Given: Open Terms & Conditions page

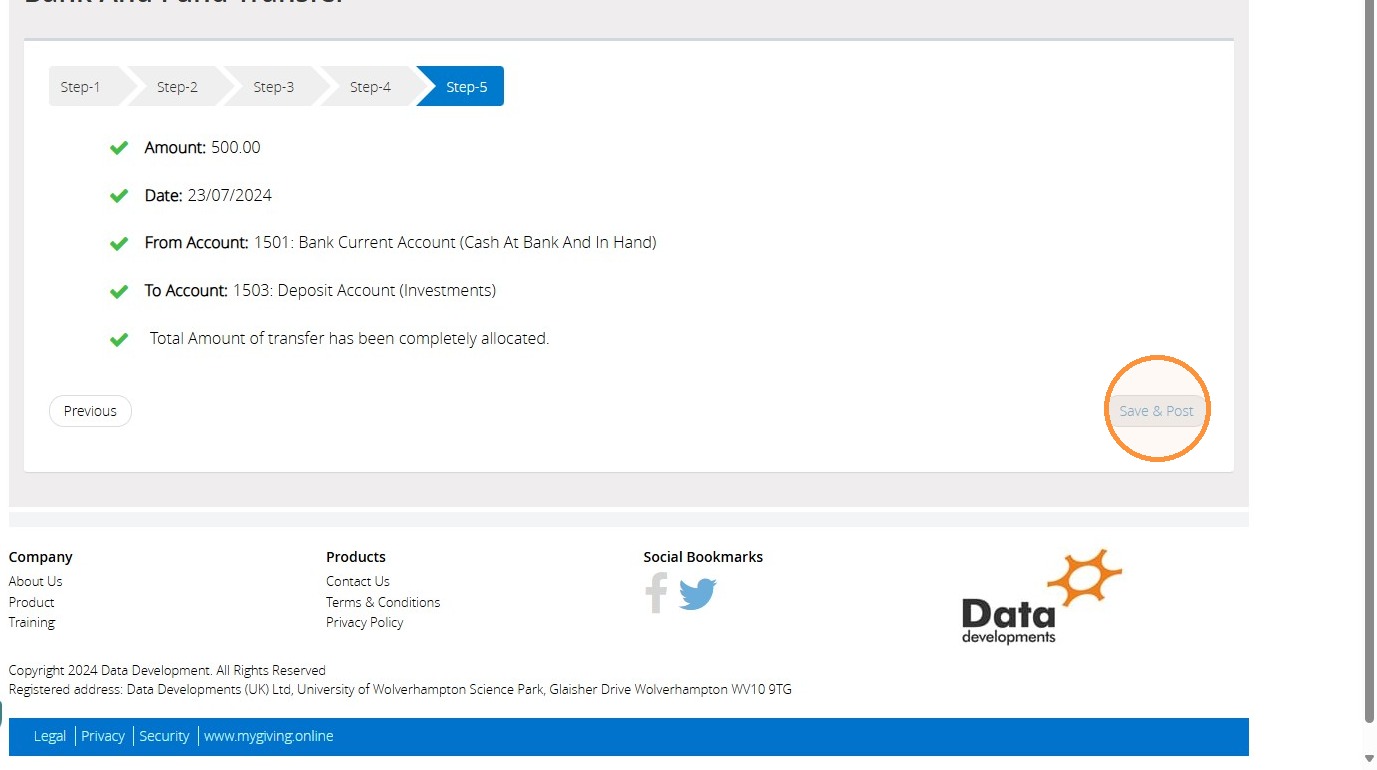Looking at the screenshot, I should click(x=383, y=602).
